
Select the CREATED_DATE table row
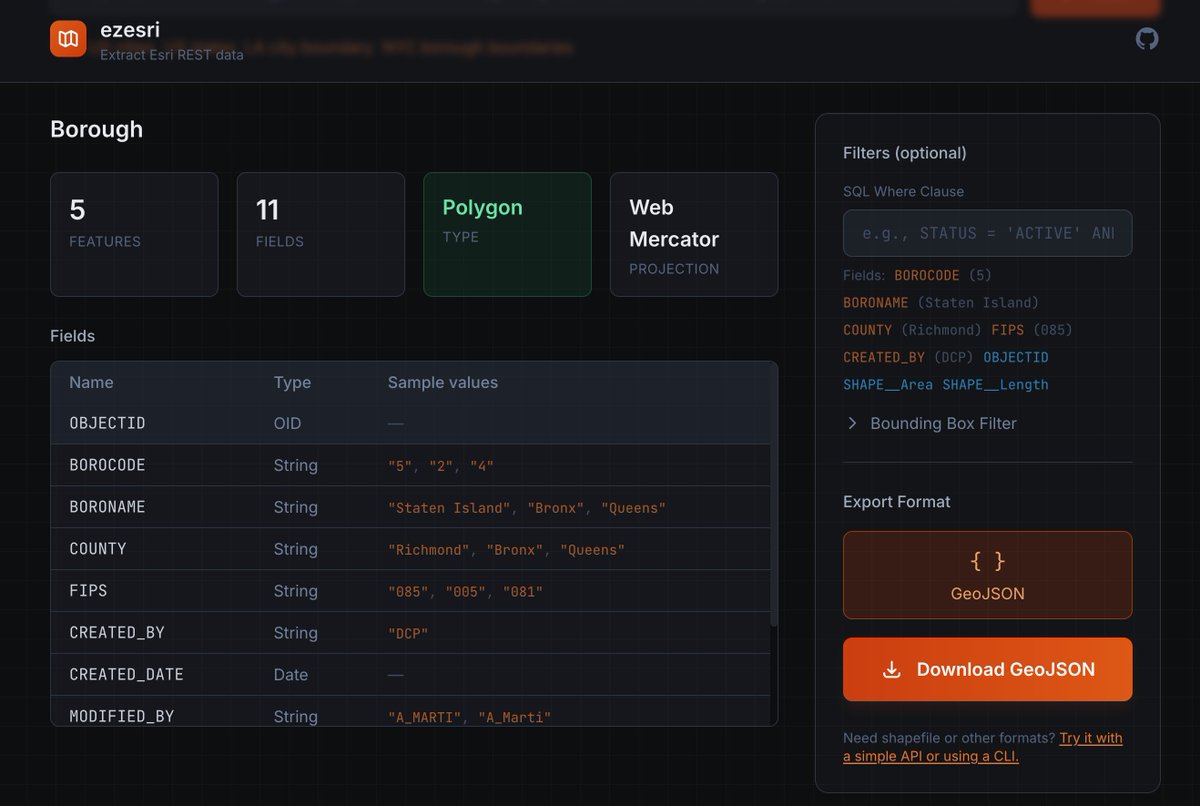tap(410, 675)
